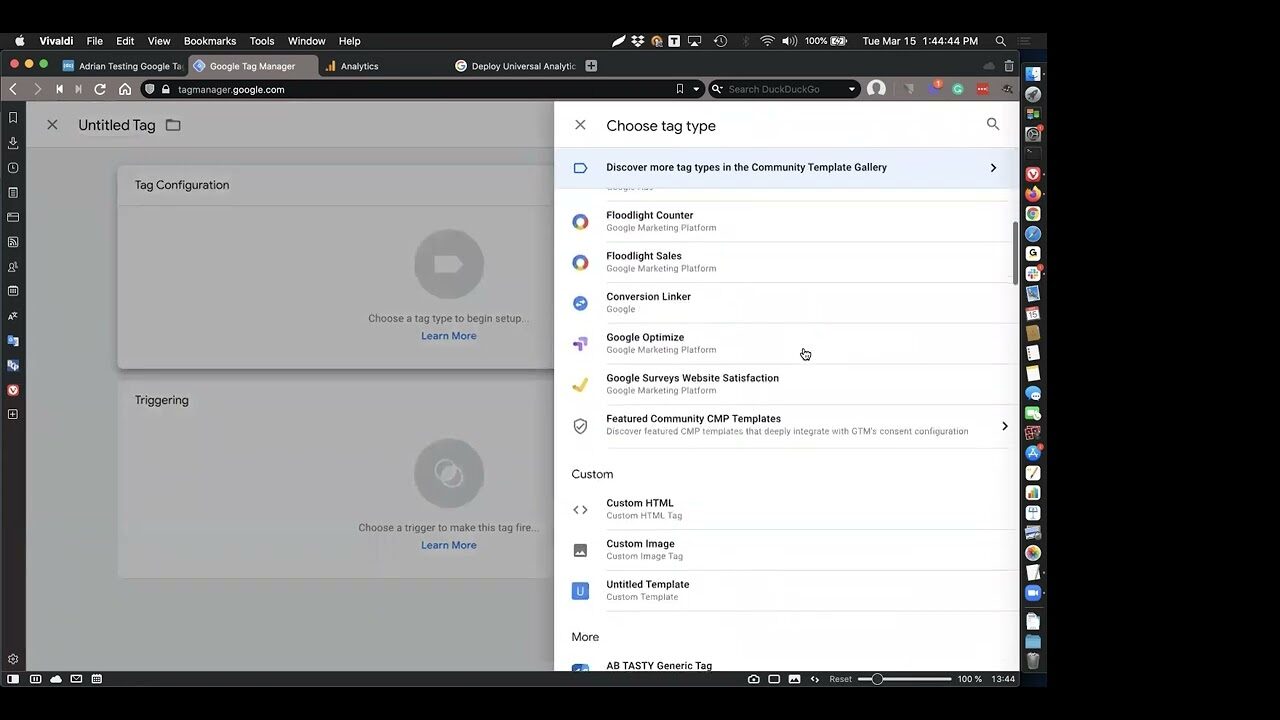Close the Choose tag type panel
The width and height of the screenshot is (1280, 720).
[580, 125]
